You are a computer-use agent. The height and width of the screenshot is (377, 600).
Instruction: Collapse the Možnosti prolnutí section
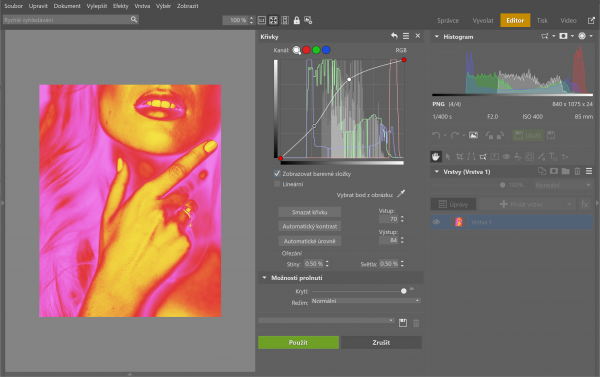coord(264,278)
